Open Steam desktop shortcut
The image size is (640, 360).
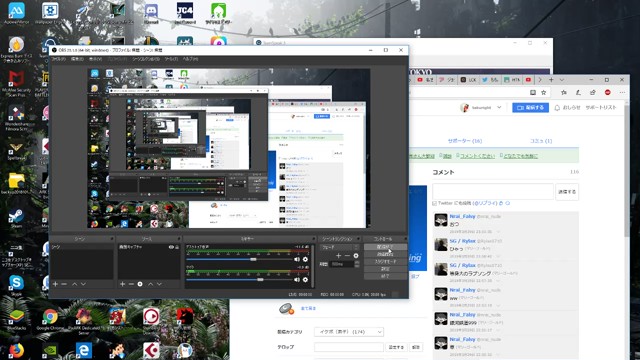coord(16,218)
